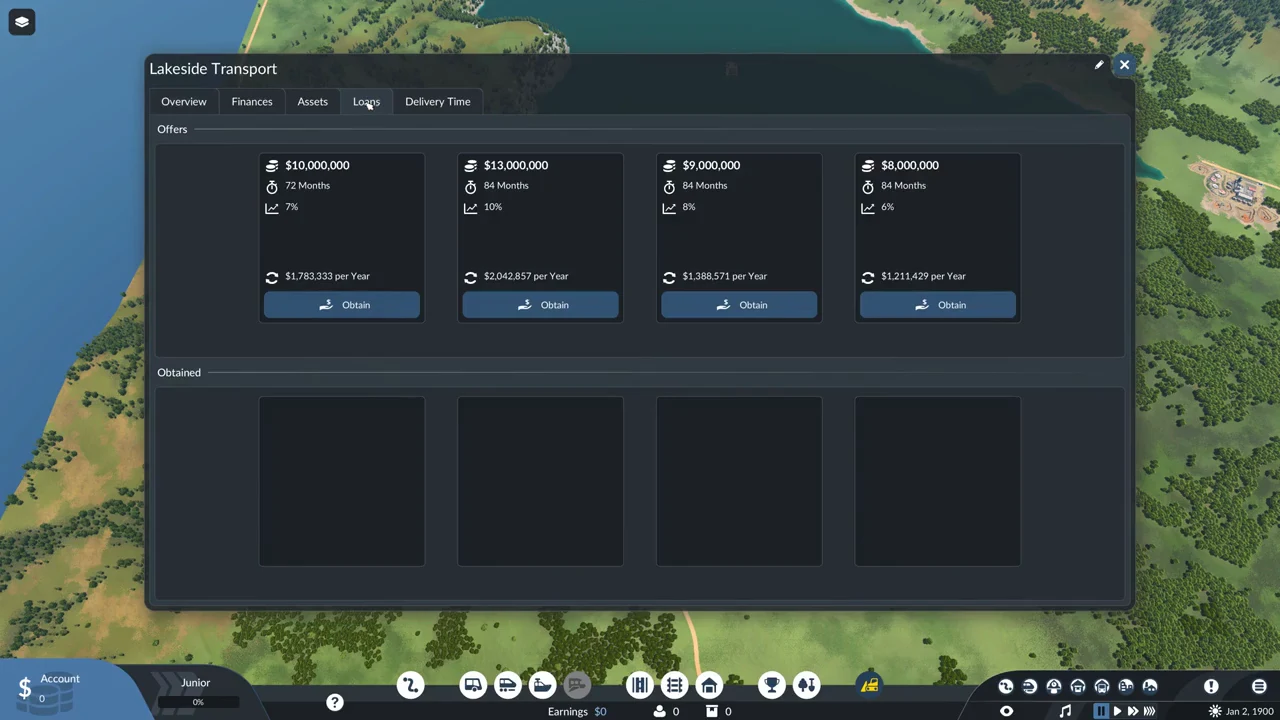Rename company with the pencil icon
This screenshot has height=720, width=1280.
[x=1099, y=65]
